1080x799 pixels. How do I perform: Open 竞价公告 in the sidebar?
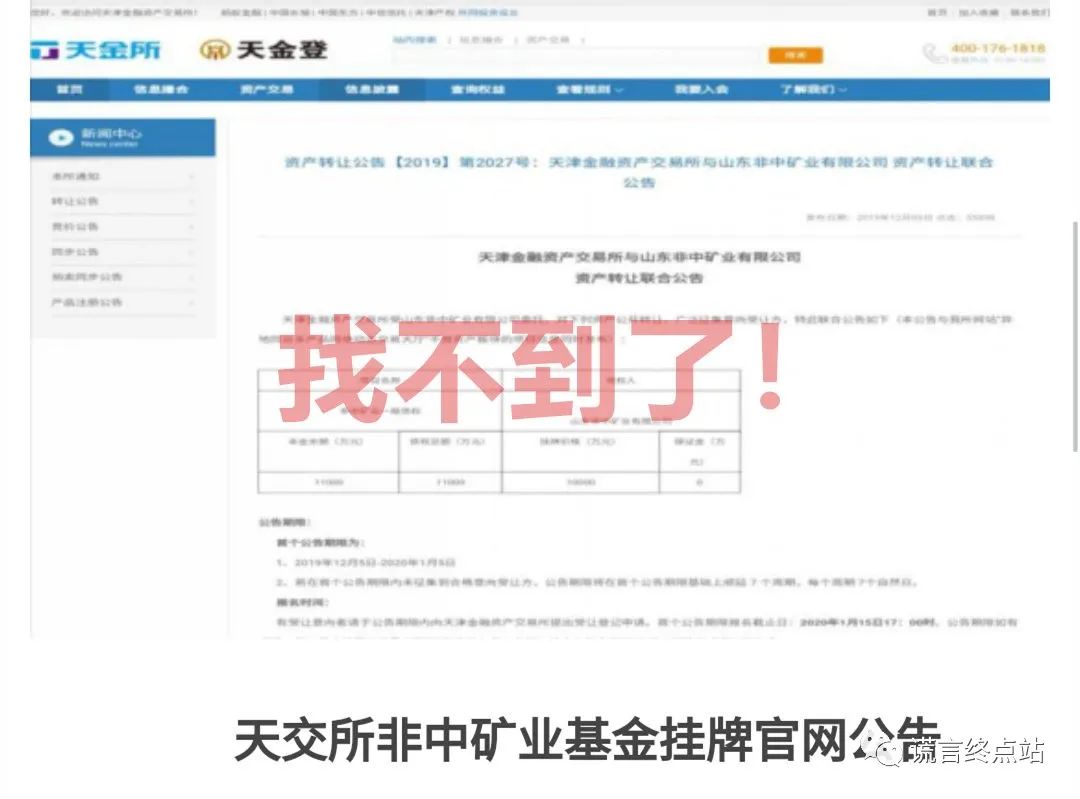click(74, 227)
